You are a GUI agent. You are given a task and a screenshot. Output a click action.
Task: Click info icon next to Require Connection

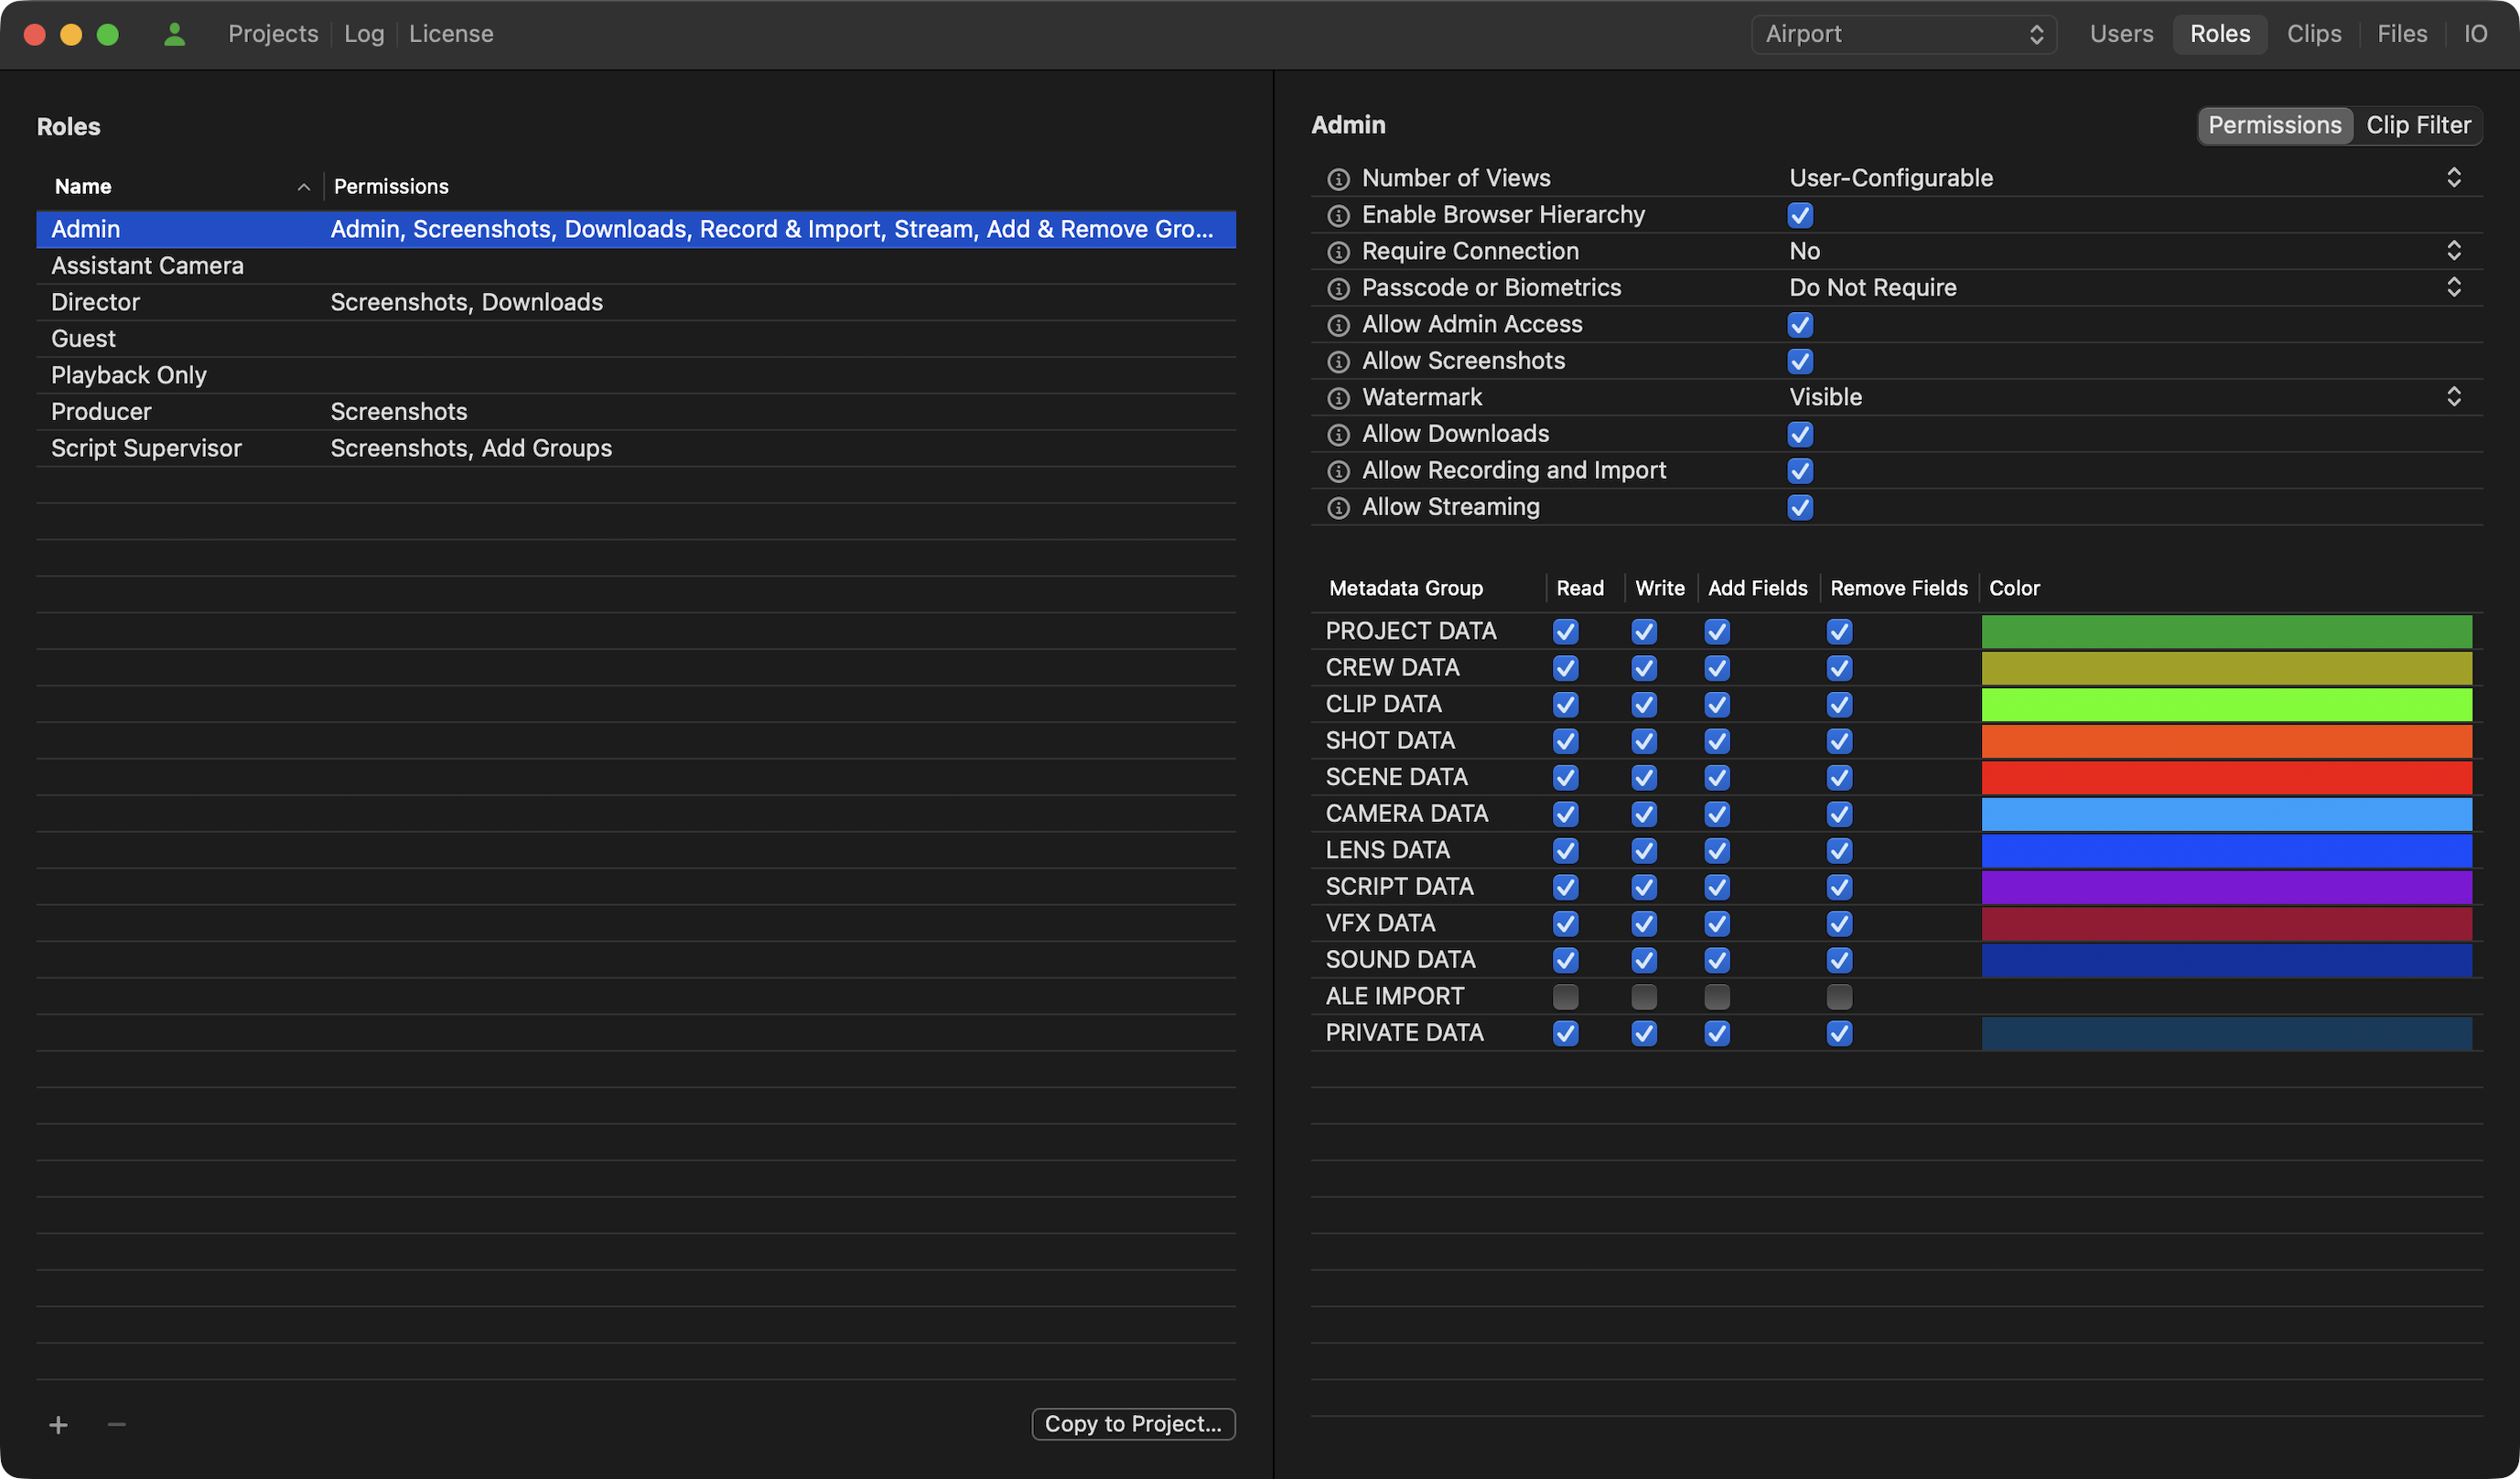(1338, 252)
